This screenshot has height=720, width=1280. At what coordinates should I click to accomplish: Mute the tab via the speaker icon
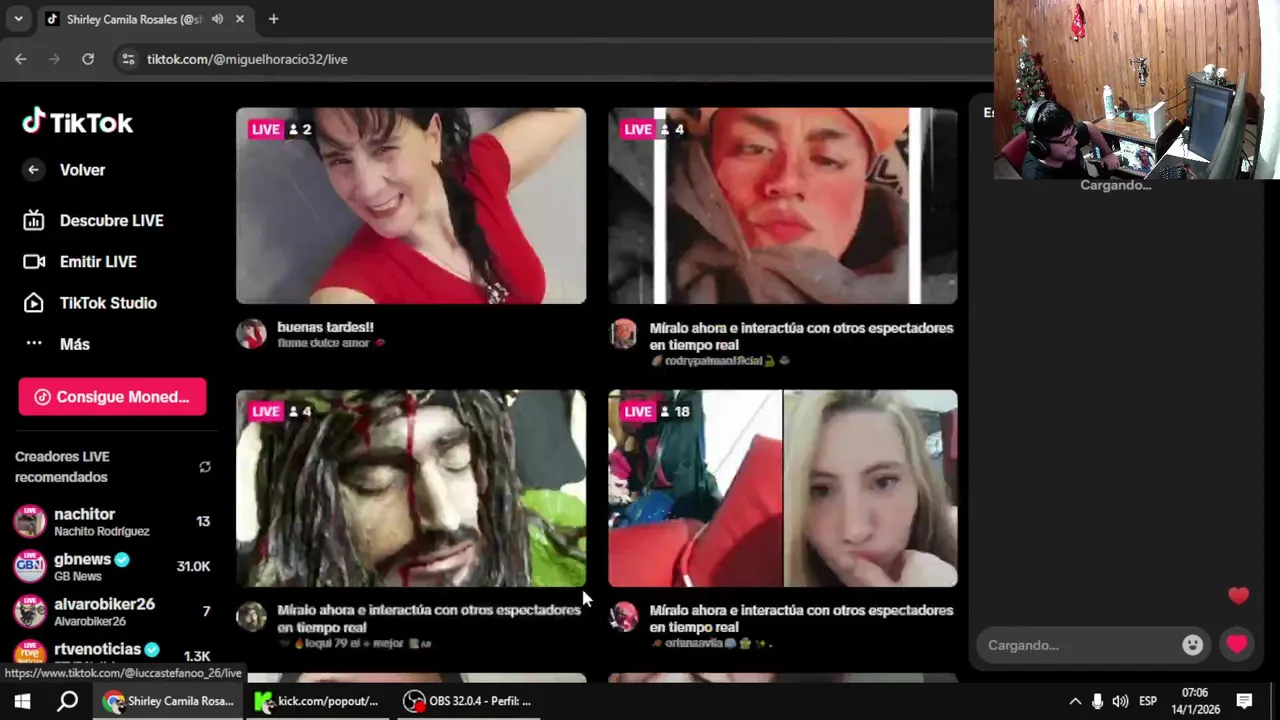tap(217, 19)
